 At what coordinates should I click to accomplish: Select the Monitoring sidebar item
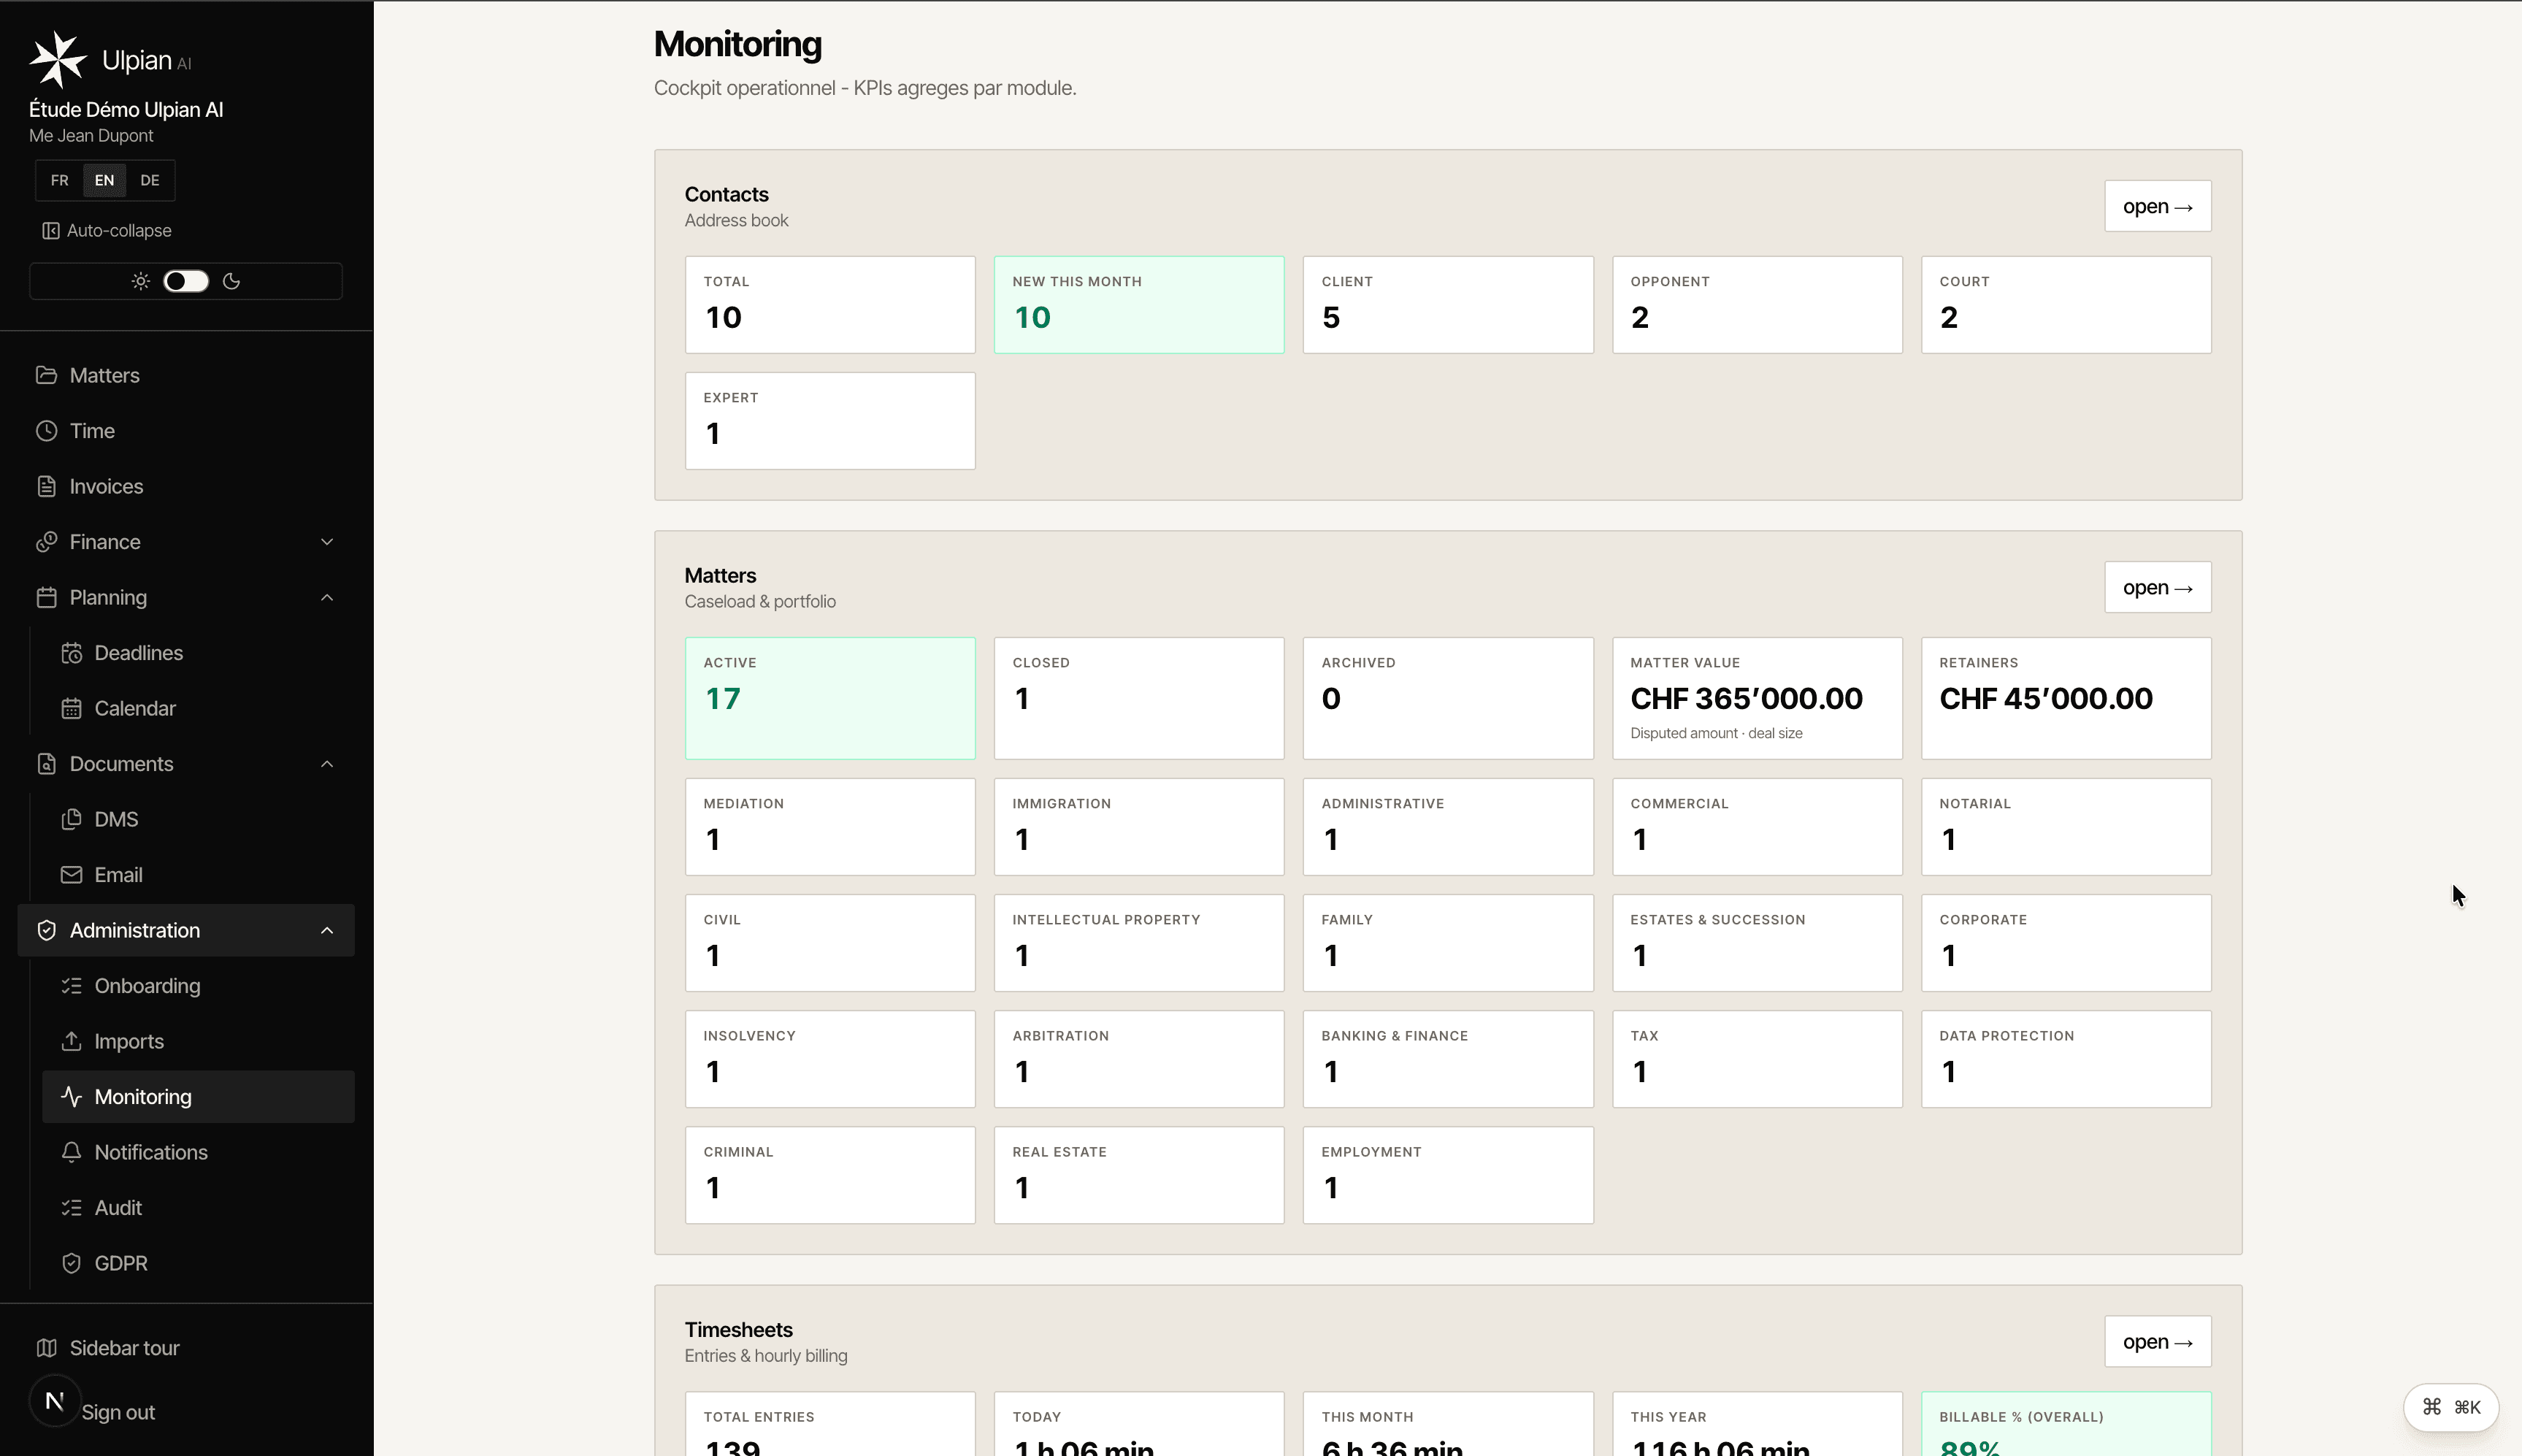tap(198, 1097)
